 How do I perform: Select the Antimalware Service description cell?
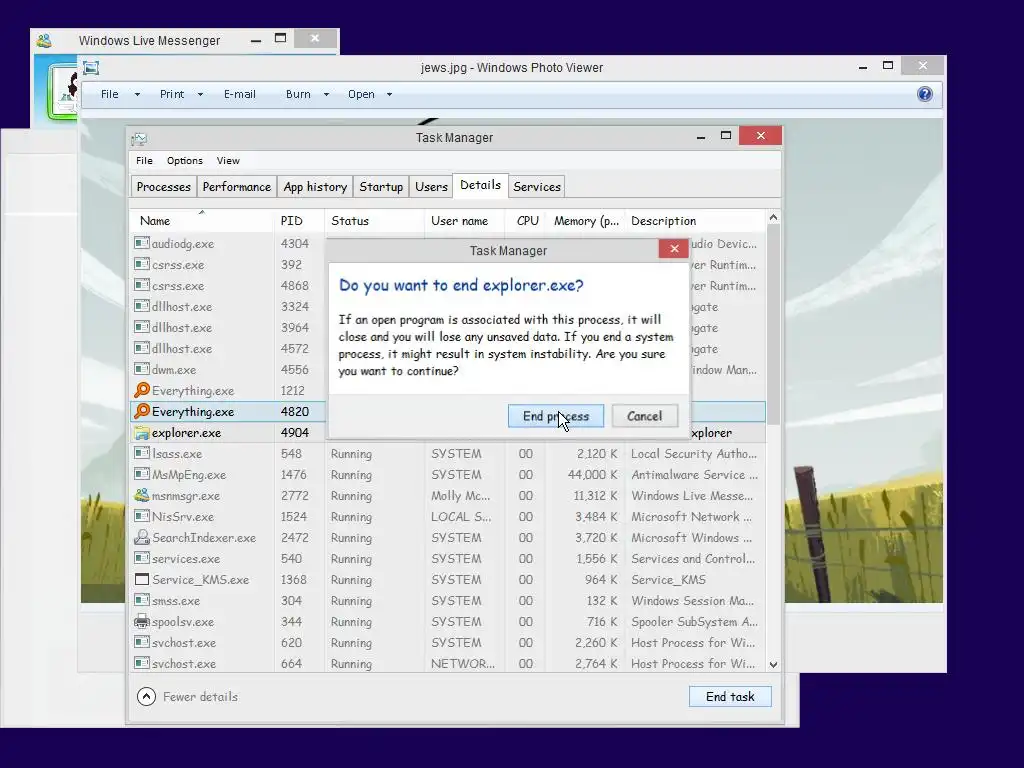694,475
